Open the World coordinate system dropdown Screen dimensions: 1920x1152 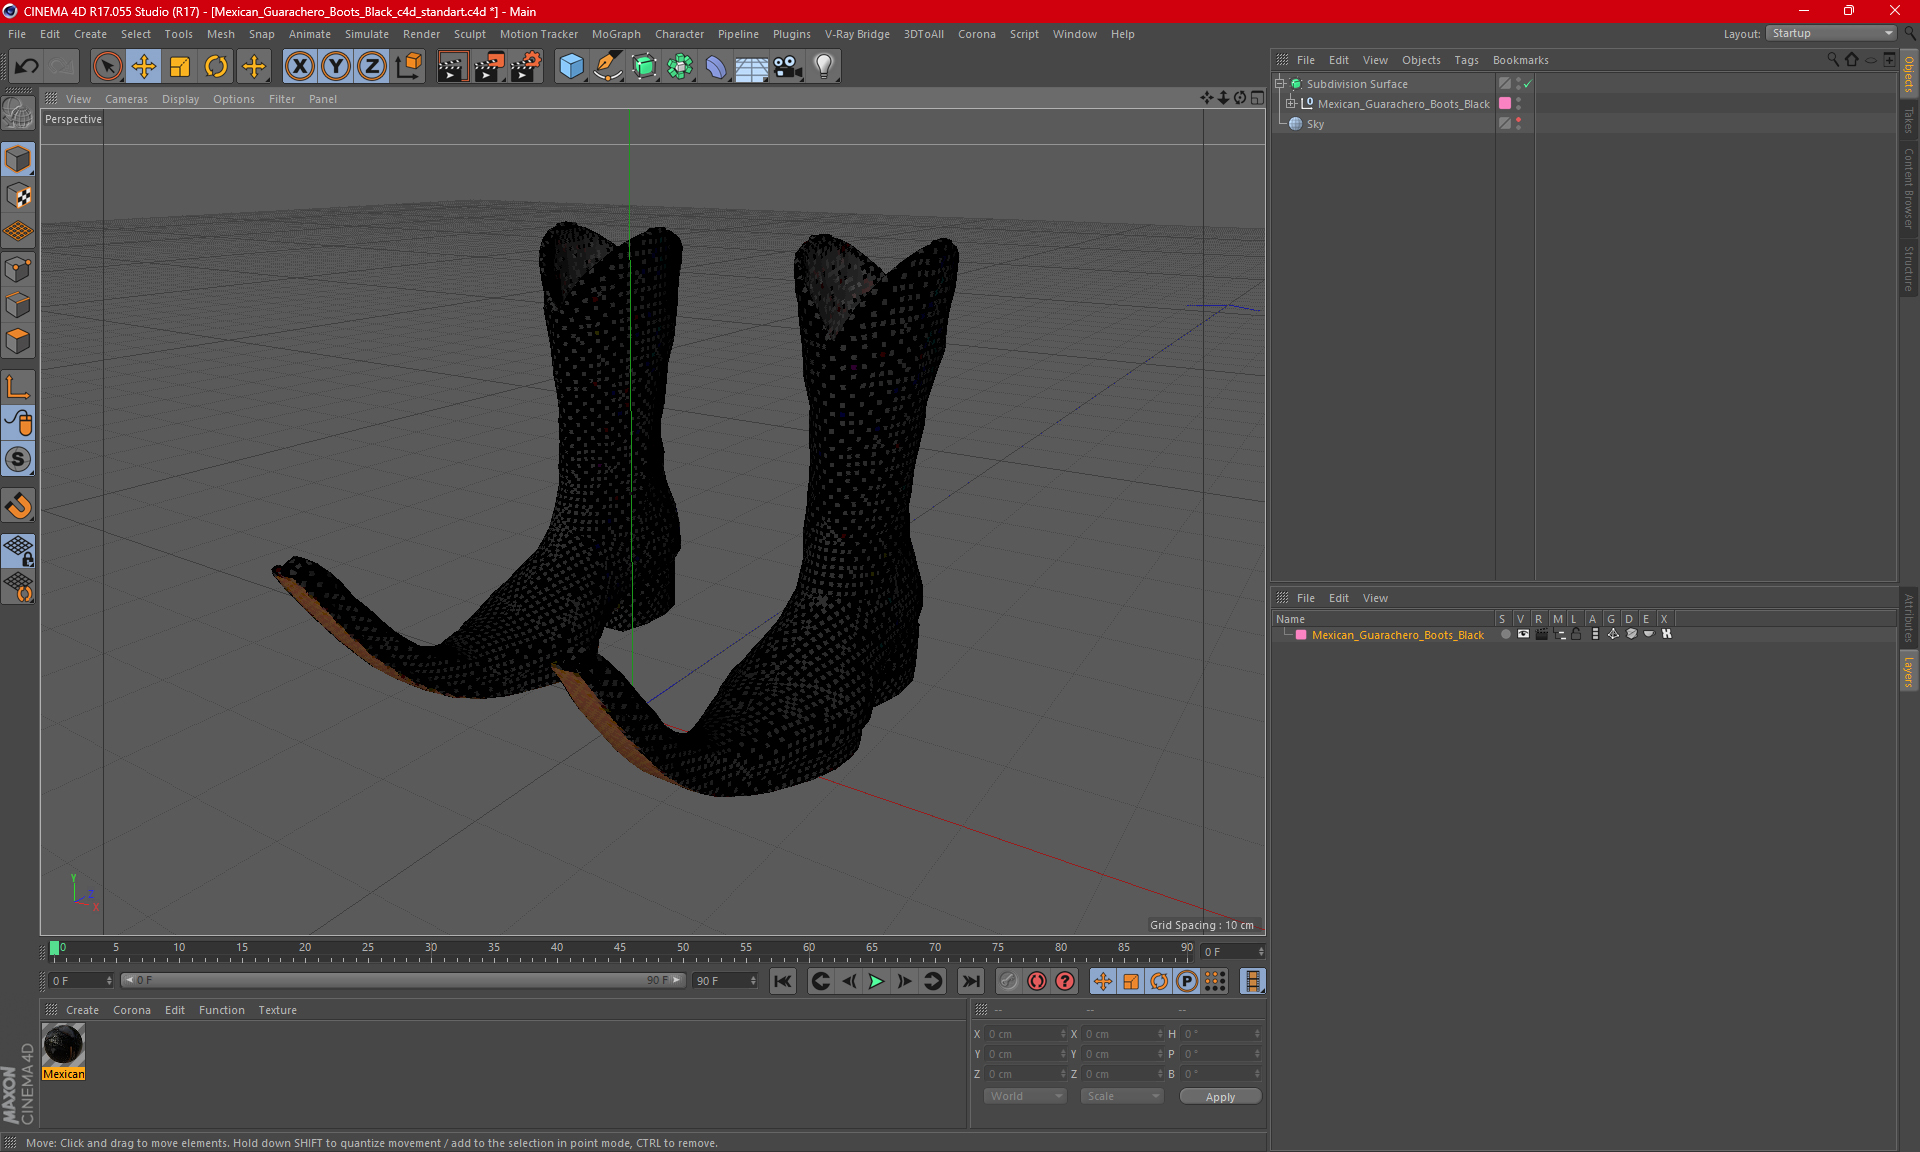1025,1096
